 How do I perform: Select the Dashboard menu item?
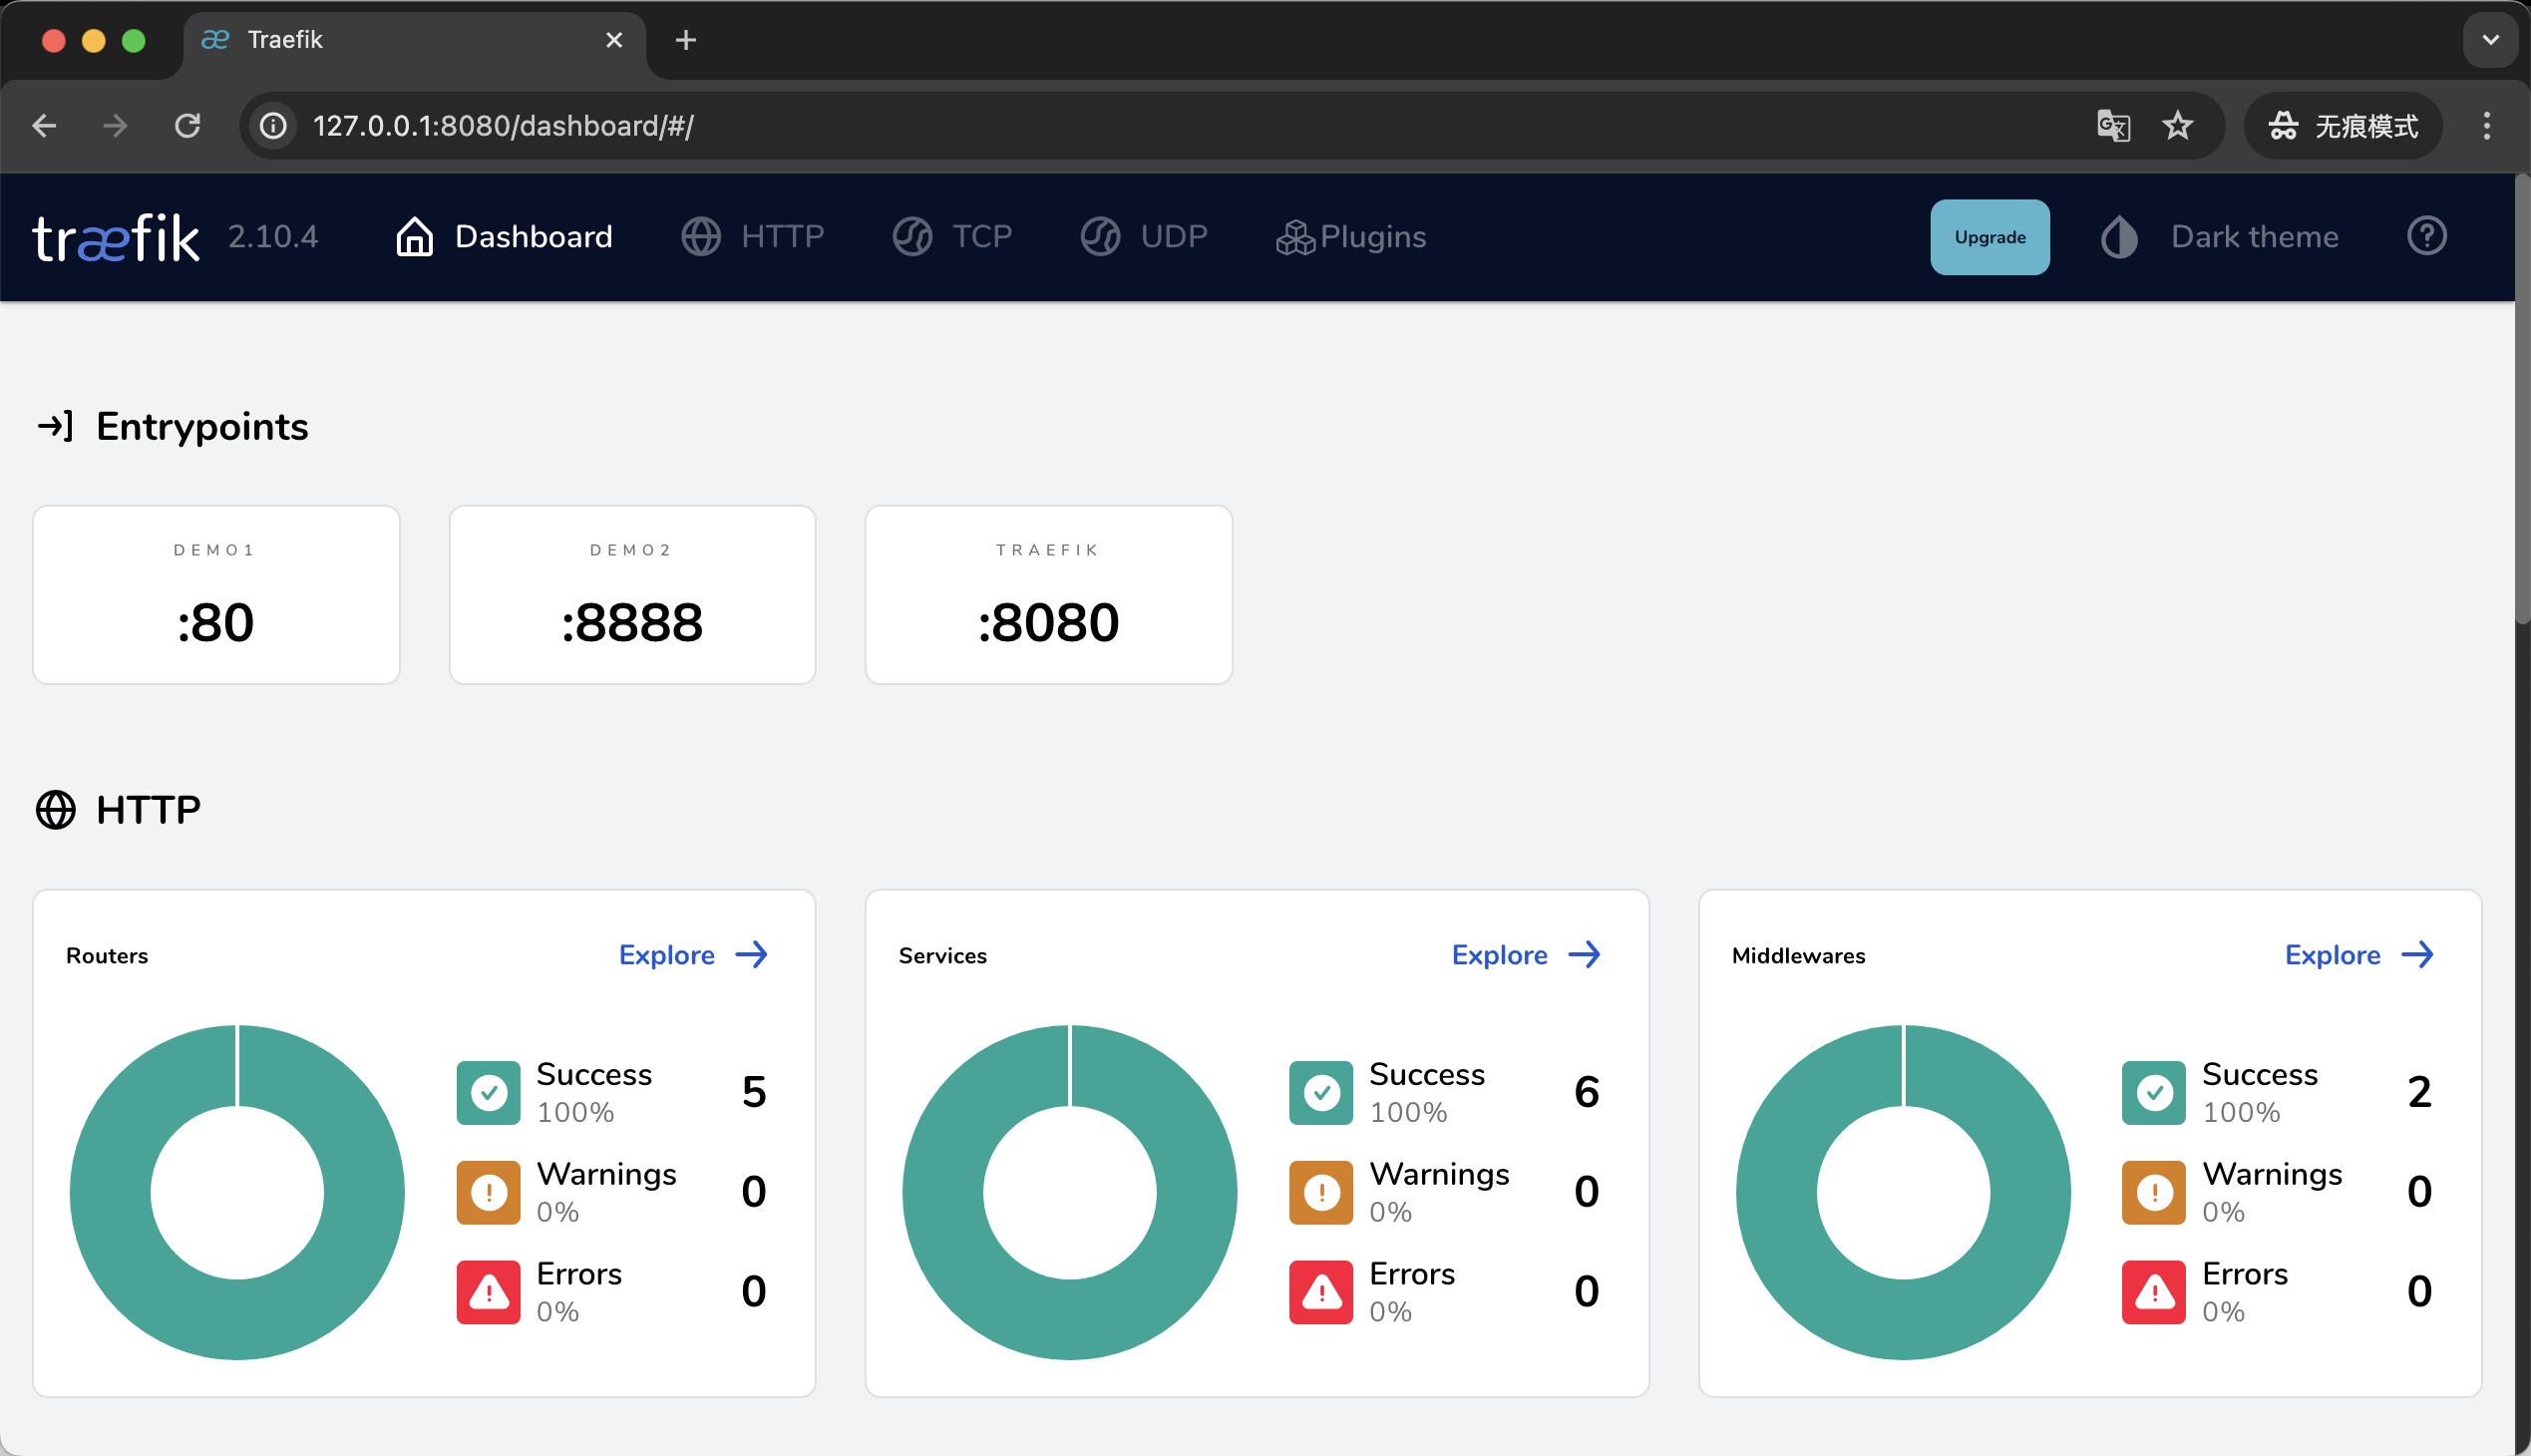(x=533, y=236)
